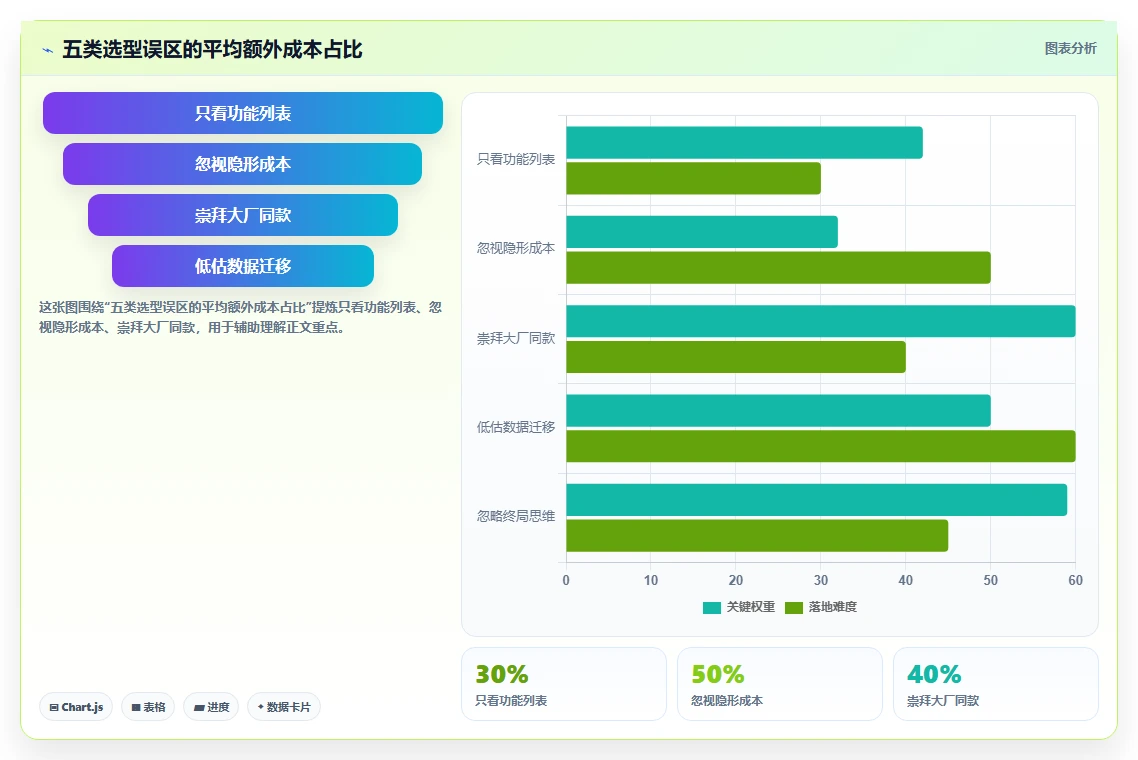Click x-axis tick value 0
Viewport: 1138px width, 760px height.
566,581
